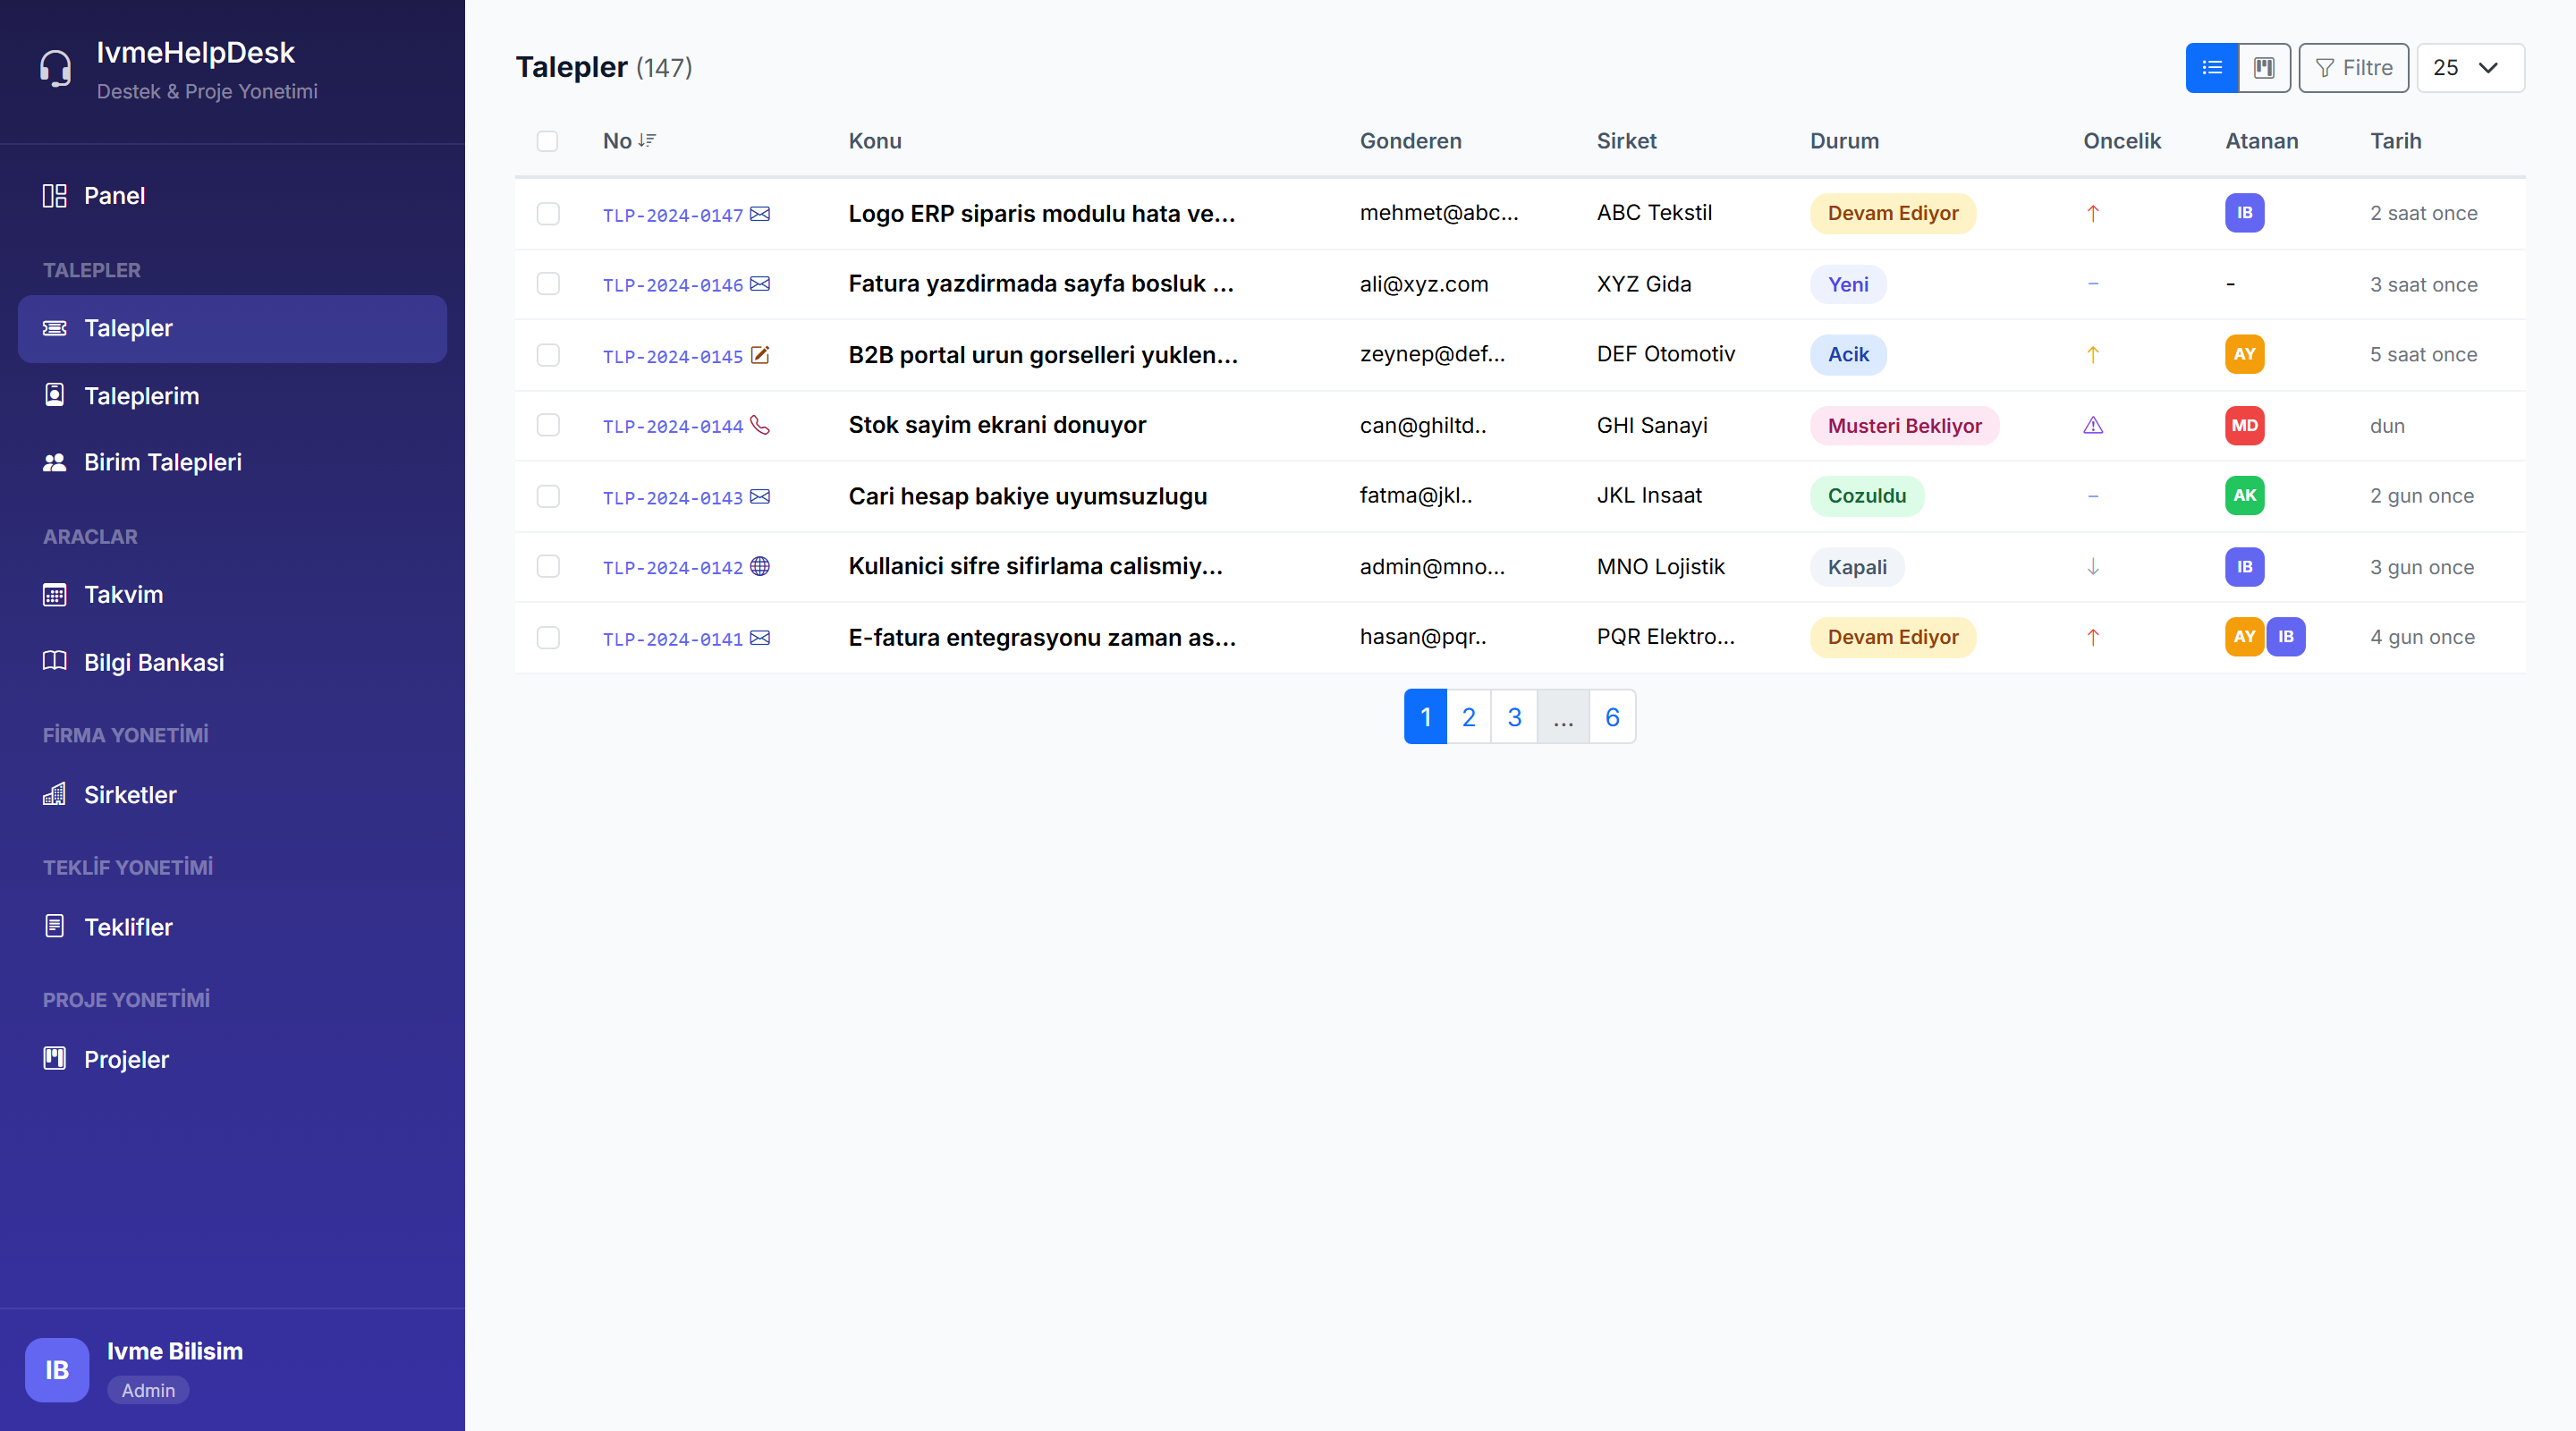Select checkbox for Cari hesap bakiye row
This screenshot has width=2576, height=1431.
pos(547,496)
